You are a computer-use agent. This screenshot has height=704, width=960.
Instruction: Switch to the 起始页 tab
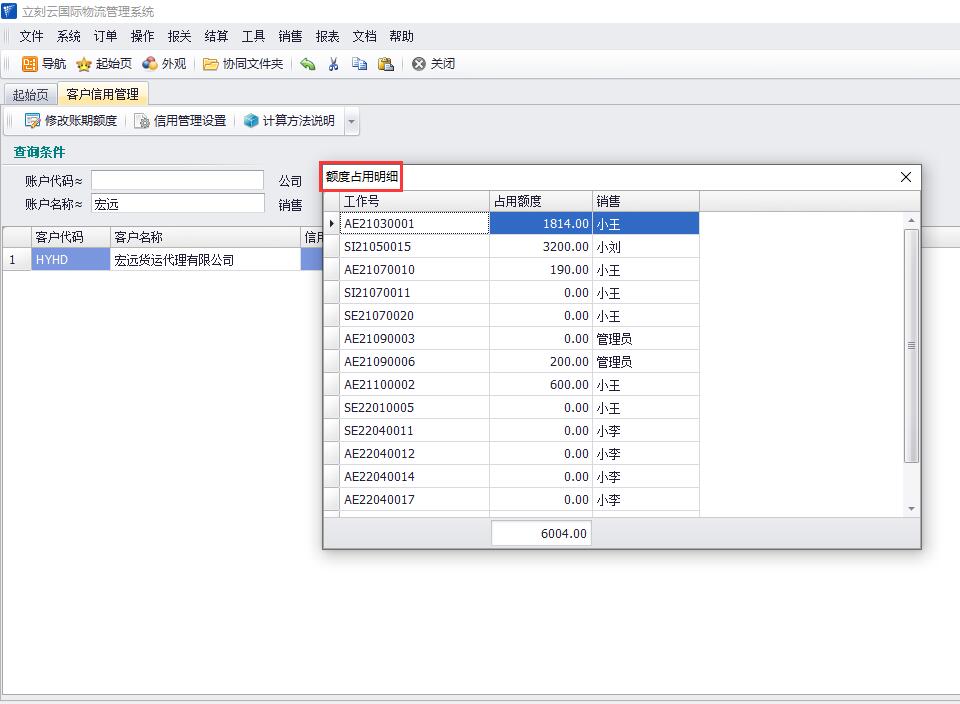pos(30,95)
